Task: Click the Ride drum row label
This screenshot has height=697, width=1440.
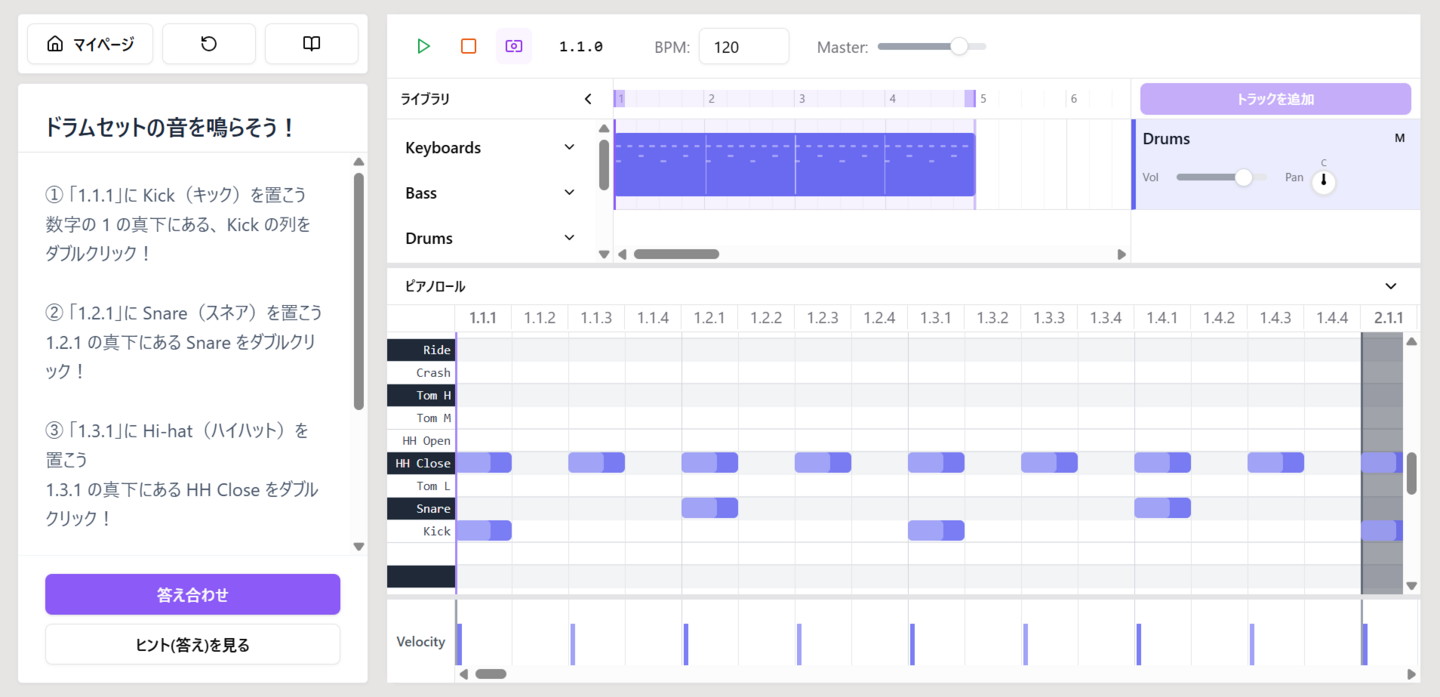Action: 421,350
